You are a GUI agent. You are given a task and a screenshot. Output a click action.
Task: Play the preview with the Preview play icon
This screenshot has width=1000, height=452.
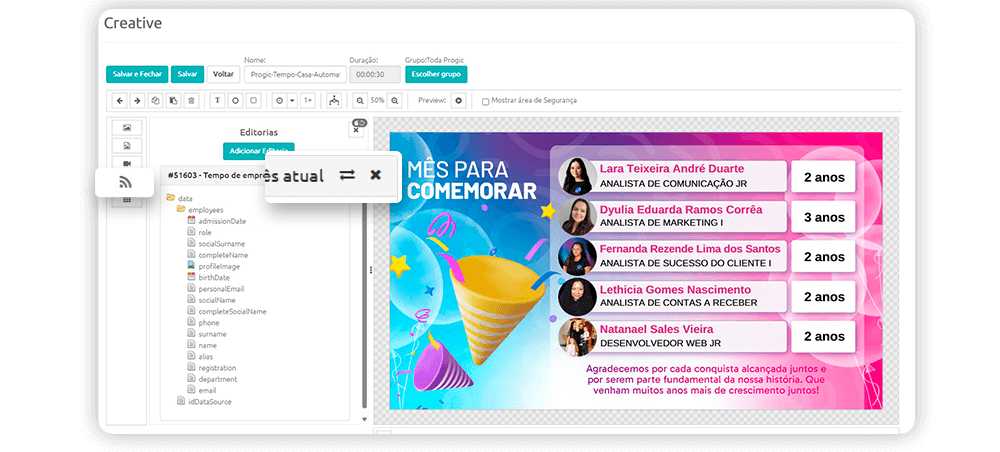click(x=458, y=101)
